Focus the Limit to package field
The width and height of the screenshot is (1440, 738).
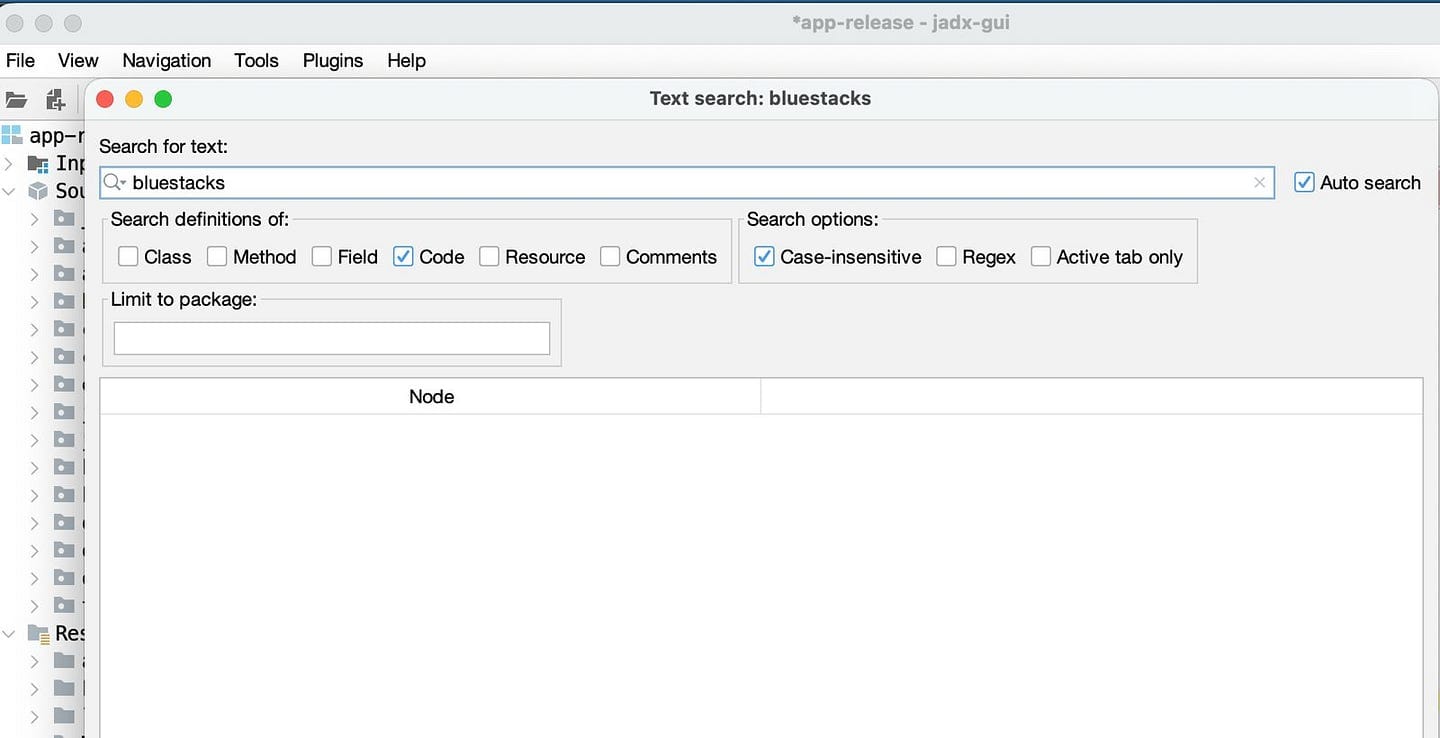(x=332, y=338)
